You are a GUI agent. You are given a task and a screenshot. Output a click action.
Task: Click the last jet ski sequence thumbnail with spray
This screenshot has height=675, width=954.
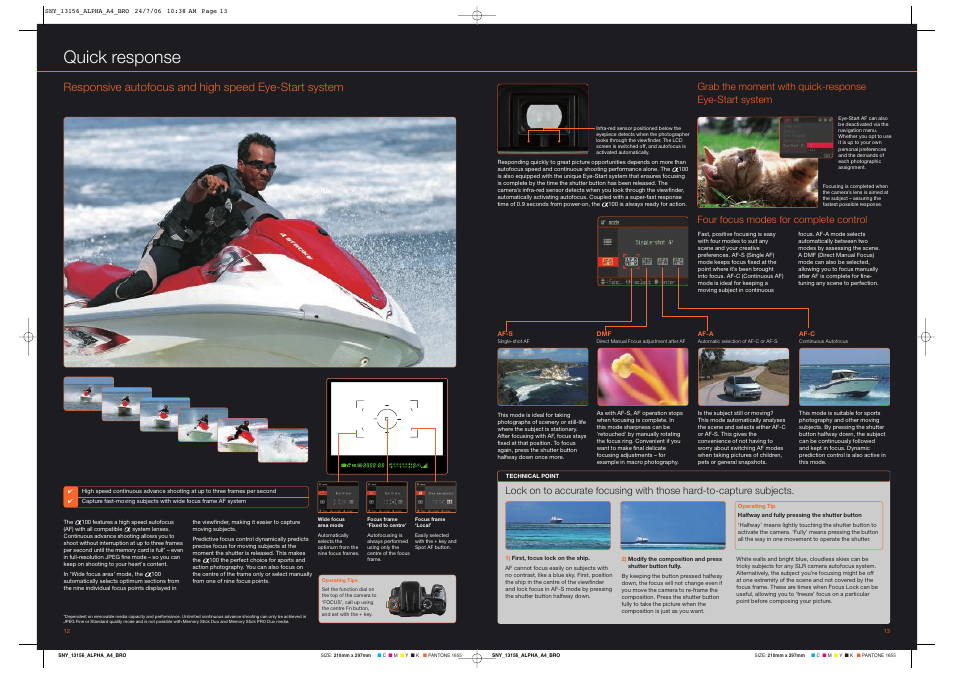pos(283,446)
